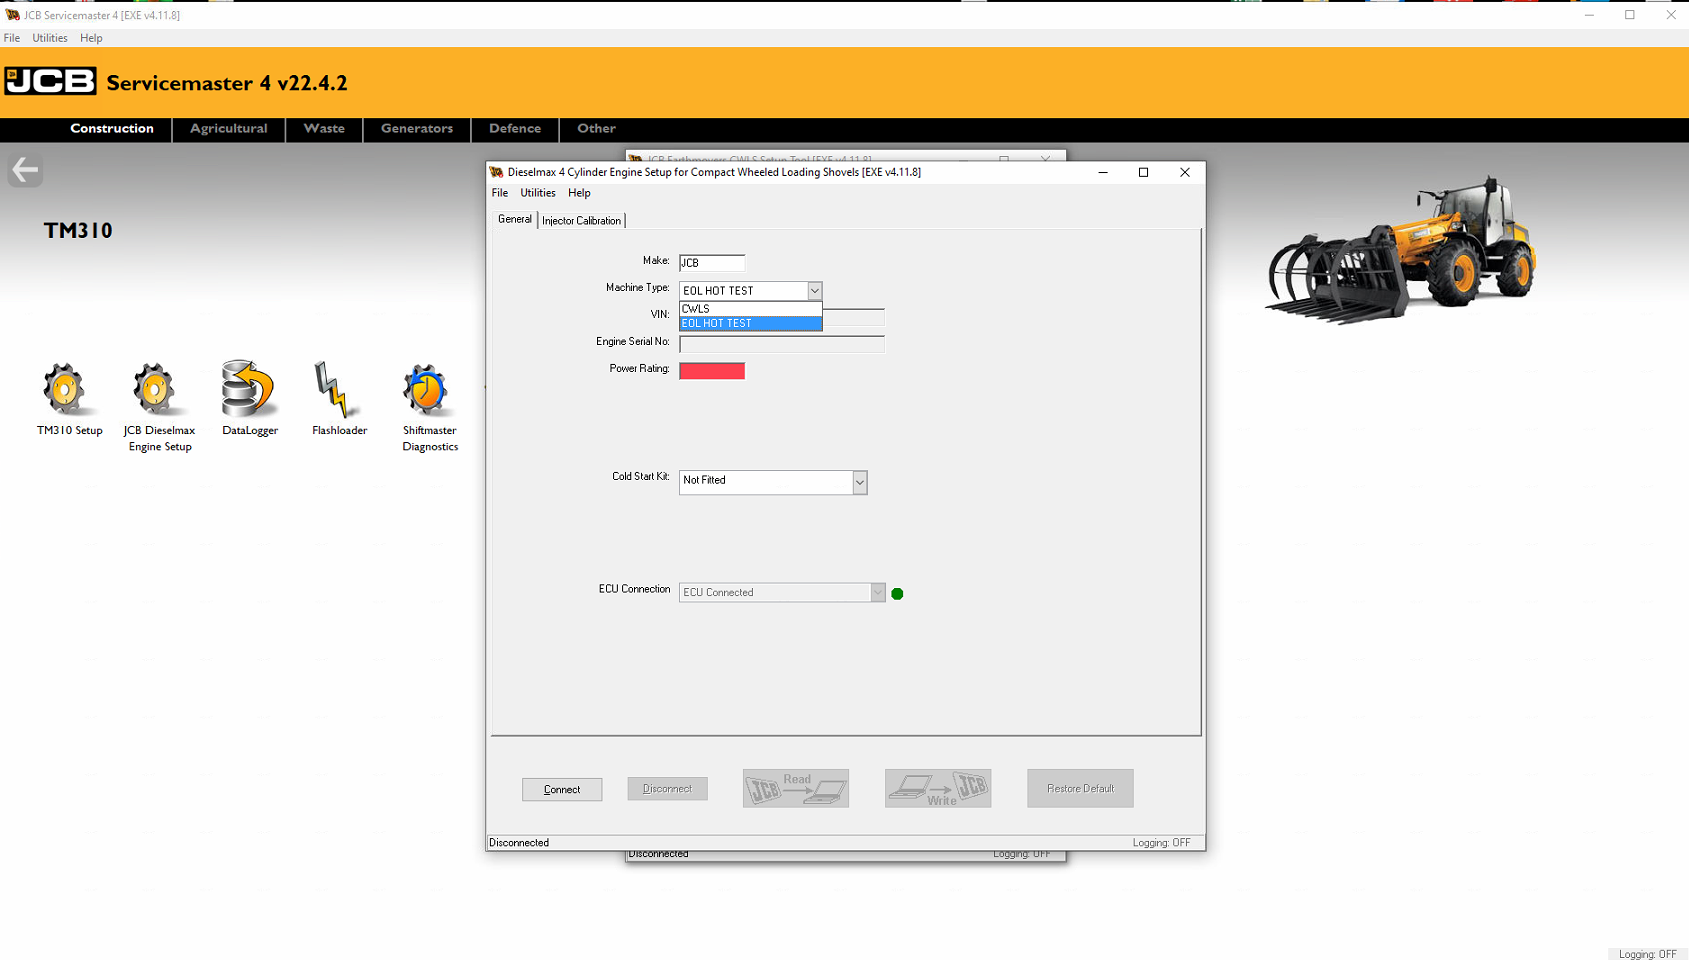This screenshot has width=1689, height=960.
Task: Open Help menu in Servicemaster main window
Action: click(x=91, y=38)
